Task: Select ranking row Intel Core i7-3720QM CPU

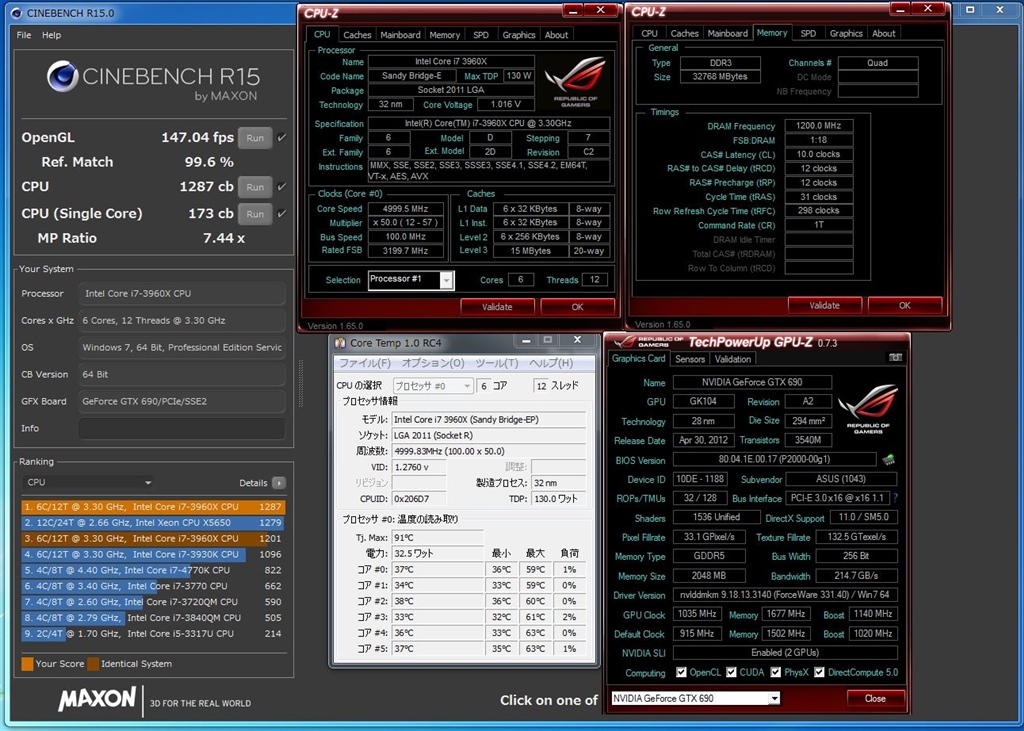Action: coord(153,602)
